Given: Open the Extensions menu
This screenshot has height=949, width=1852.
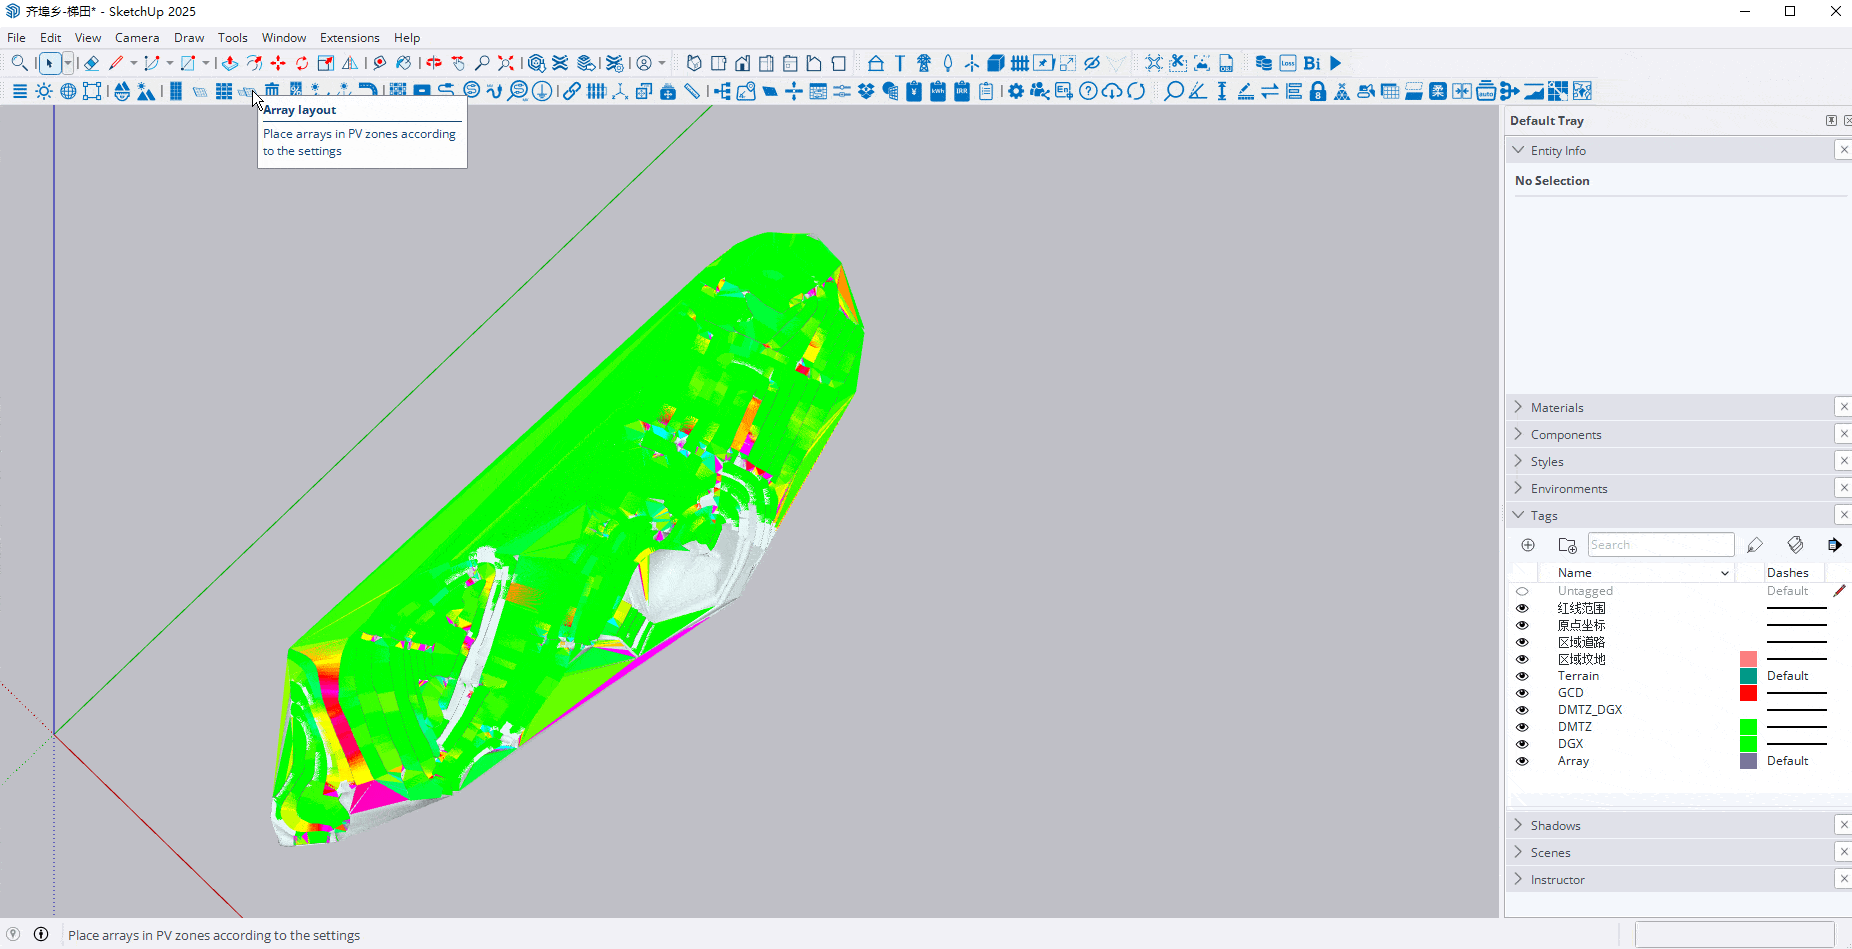Looking at the screenshot, I should (349, 37).
